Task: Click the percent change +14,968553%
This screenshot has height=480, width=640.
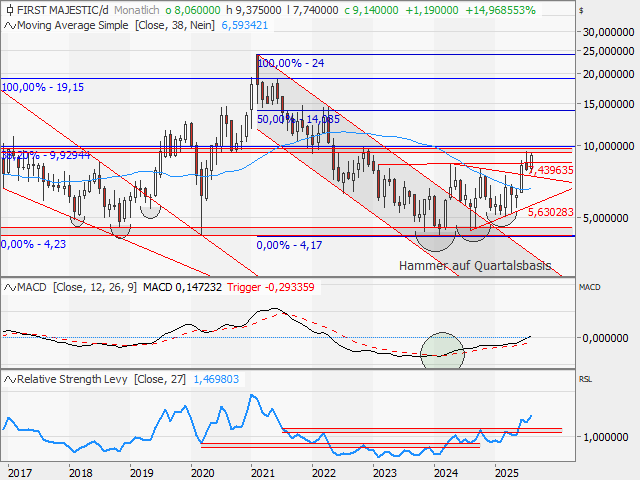Action: pyautogui.click(x=500, y=10)
